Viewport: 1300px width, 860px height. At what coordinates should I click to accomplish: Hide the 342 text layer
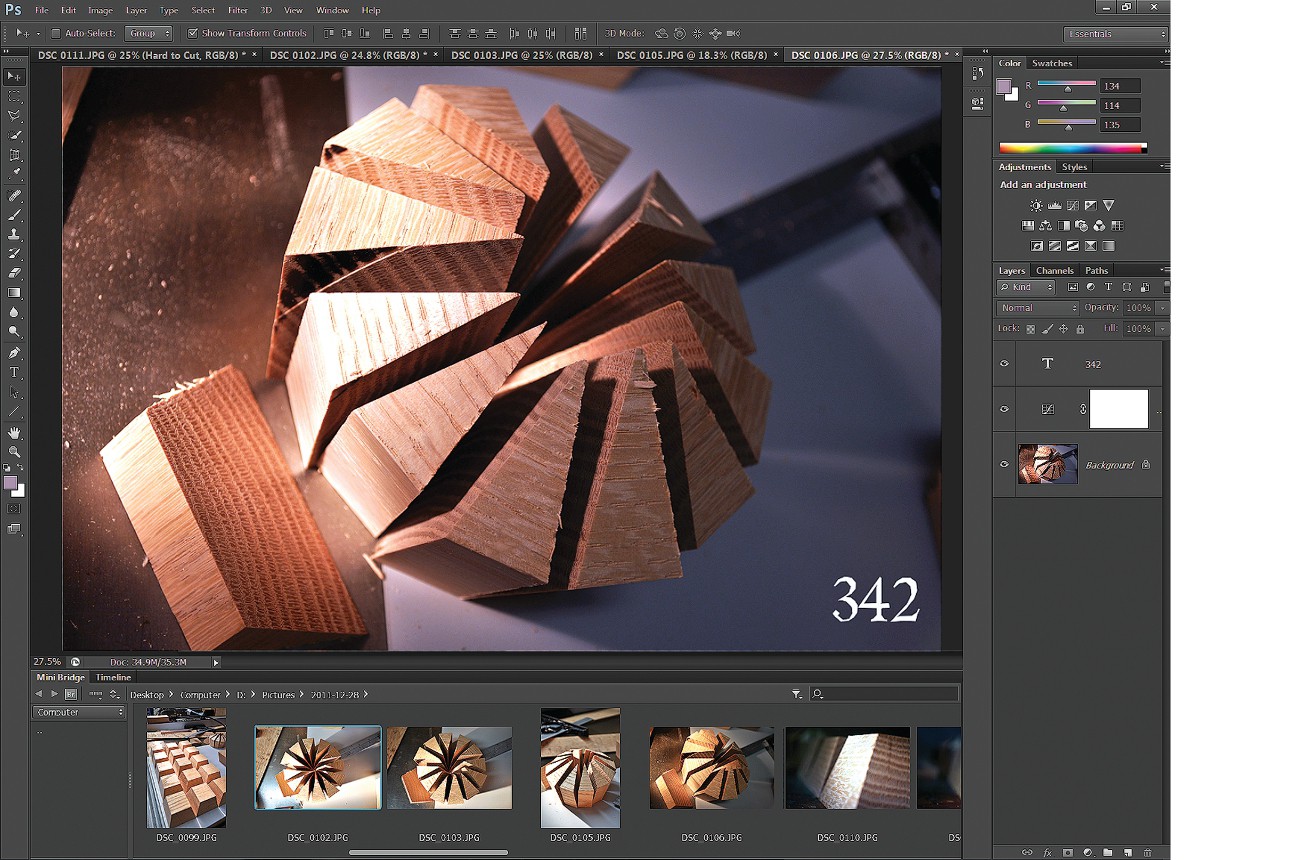click(1004, 364)
